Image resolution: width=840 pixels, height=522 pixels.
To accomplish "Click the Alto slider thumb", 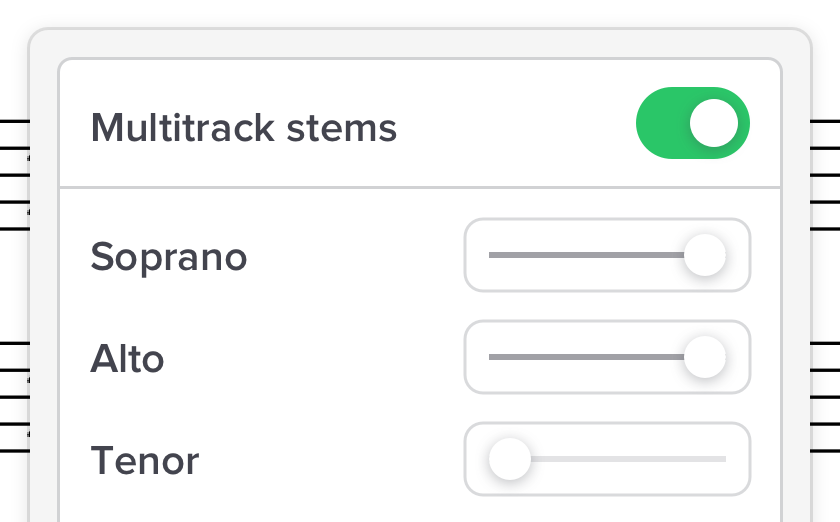I will [x=705, y=357].
